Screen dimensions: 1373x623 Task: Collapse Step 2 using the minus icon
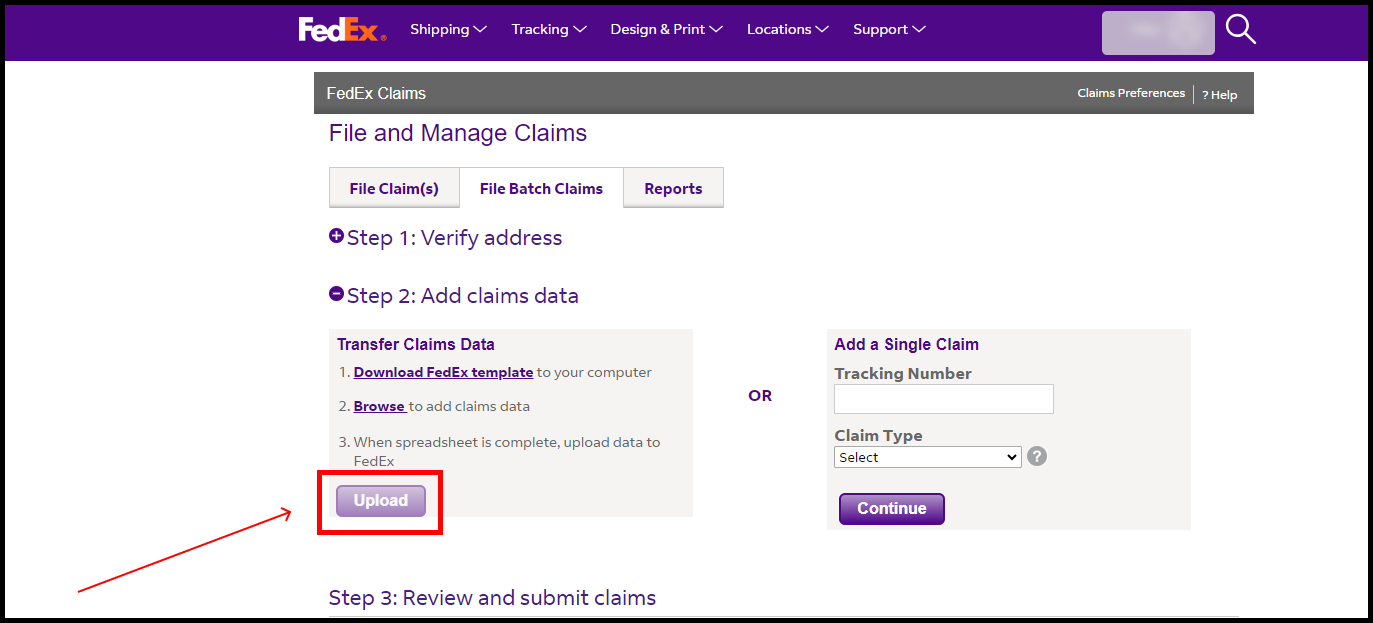tap(336, 293)
